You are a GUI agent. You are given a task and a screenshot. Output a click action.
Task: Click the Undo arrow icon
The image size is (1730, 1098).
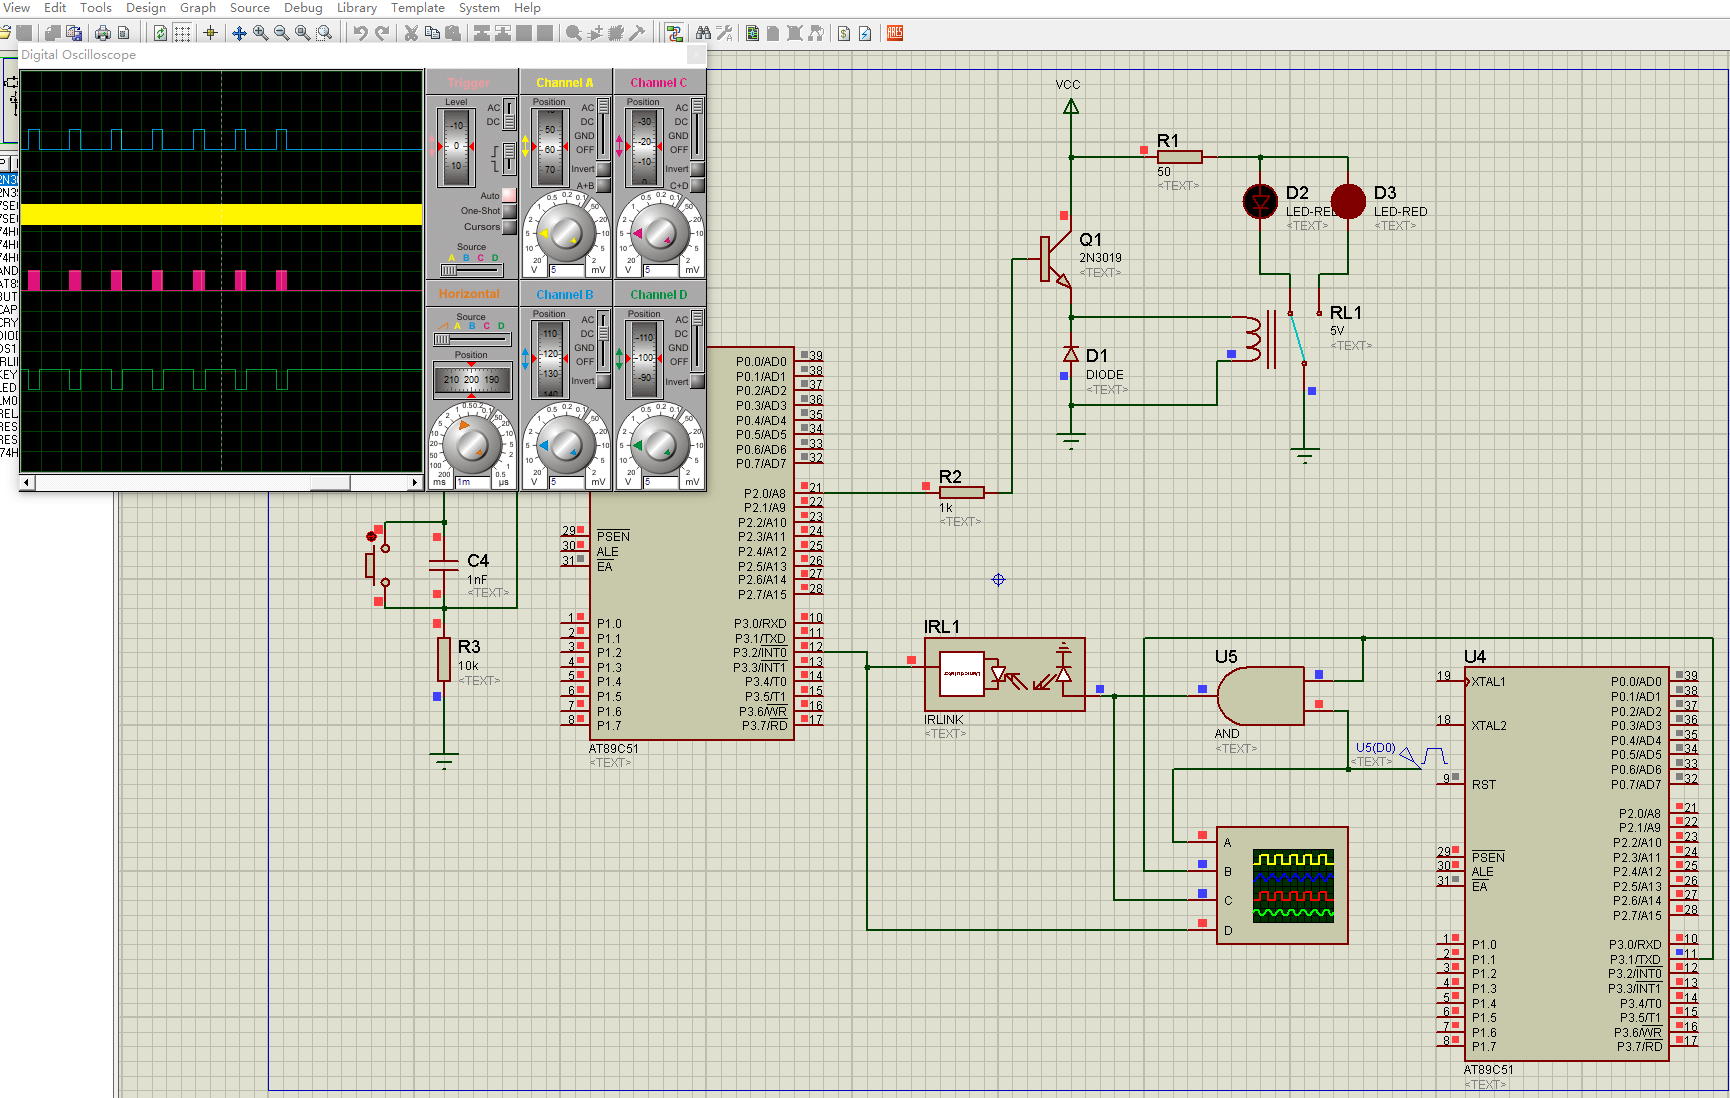coord(360,33)
